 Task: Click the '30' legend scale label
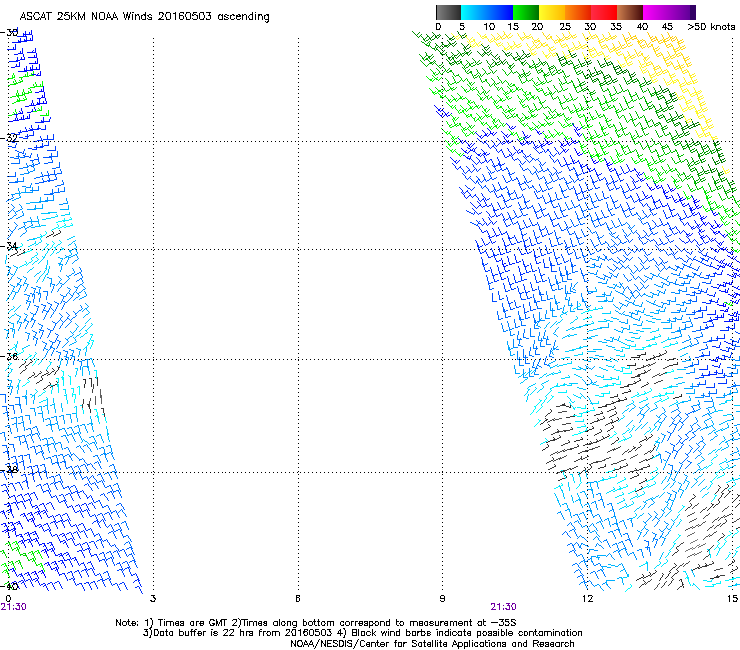click(590, 27)
